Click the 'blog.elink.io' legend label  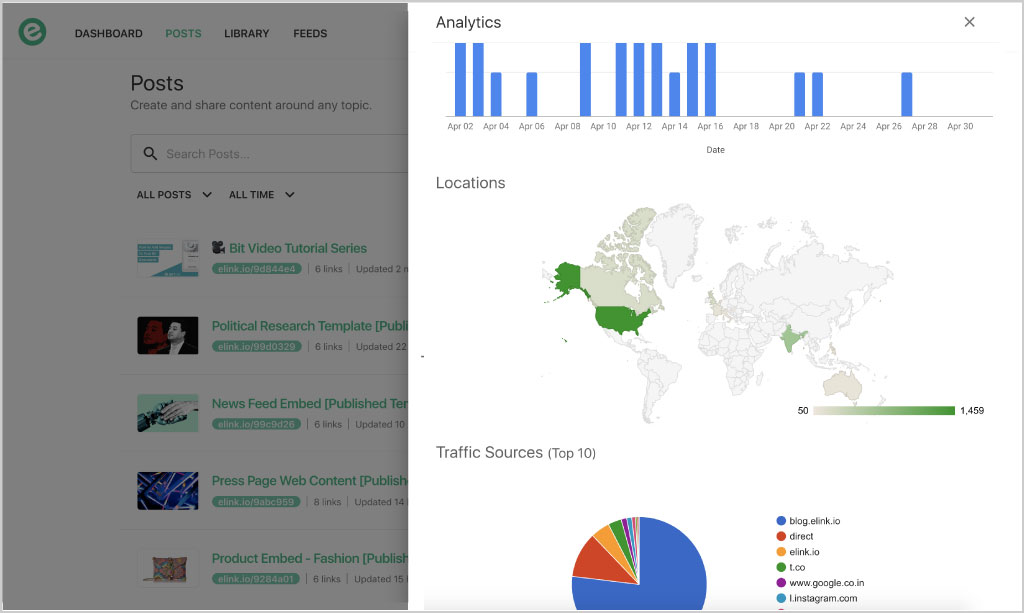[814, 520]
